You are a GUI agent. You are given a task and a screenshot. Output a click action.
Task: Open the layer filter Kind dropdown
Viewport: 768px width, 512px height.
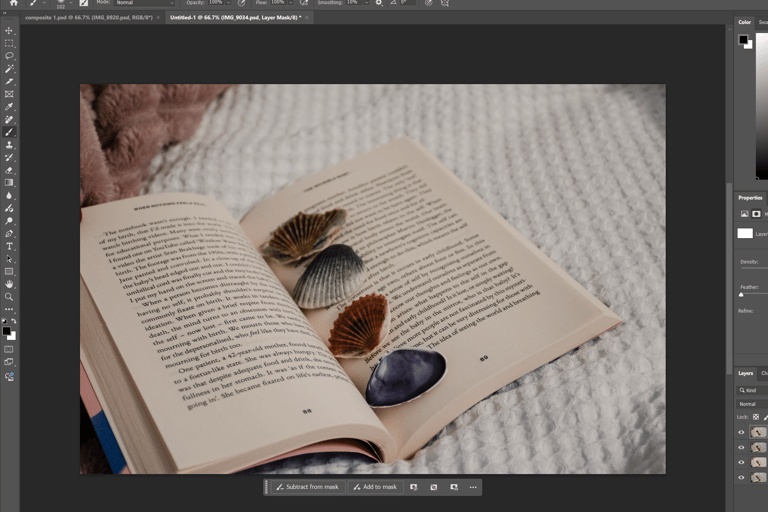(x=752, y=390)
